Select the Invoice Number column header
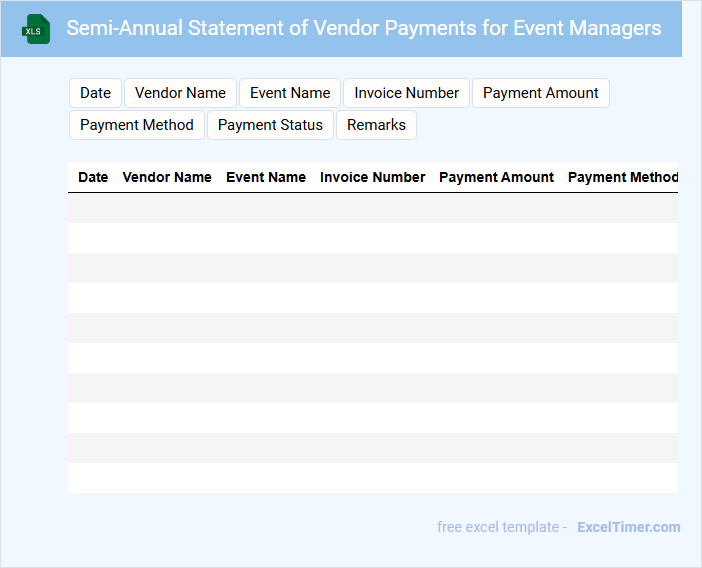 (x=372, y=177)
